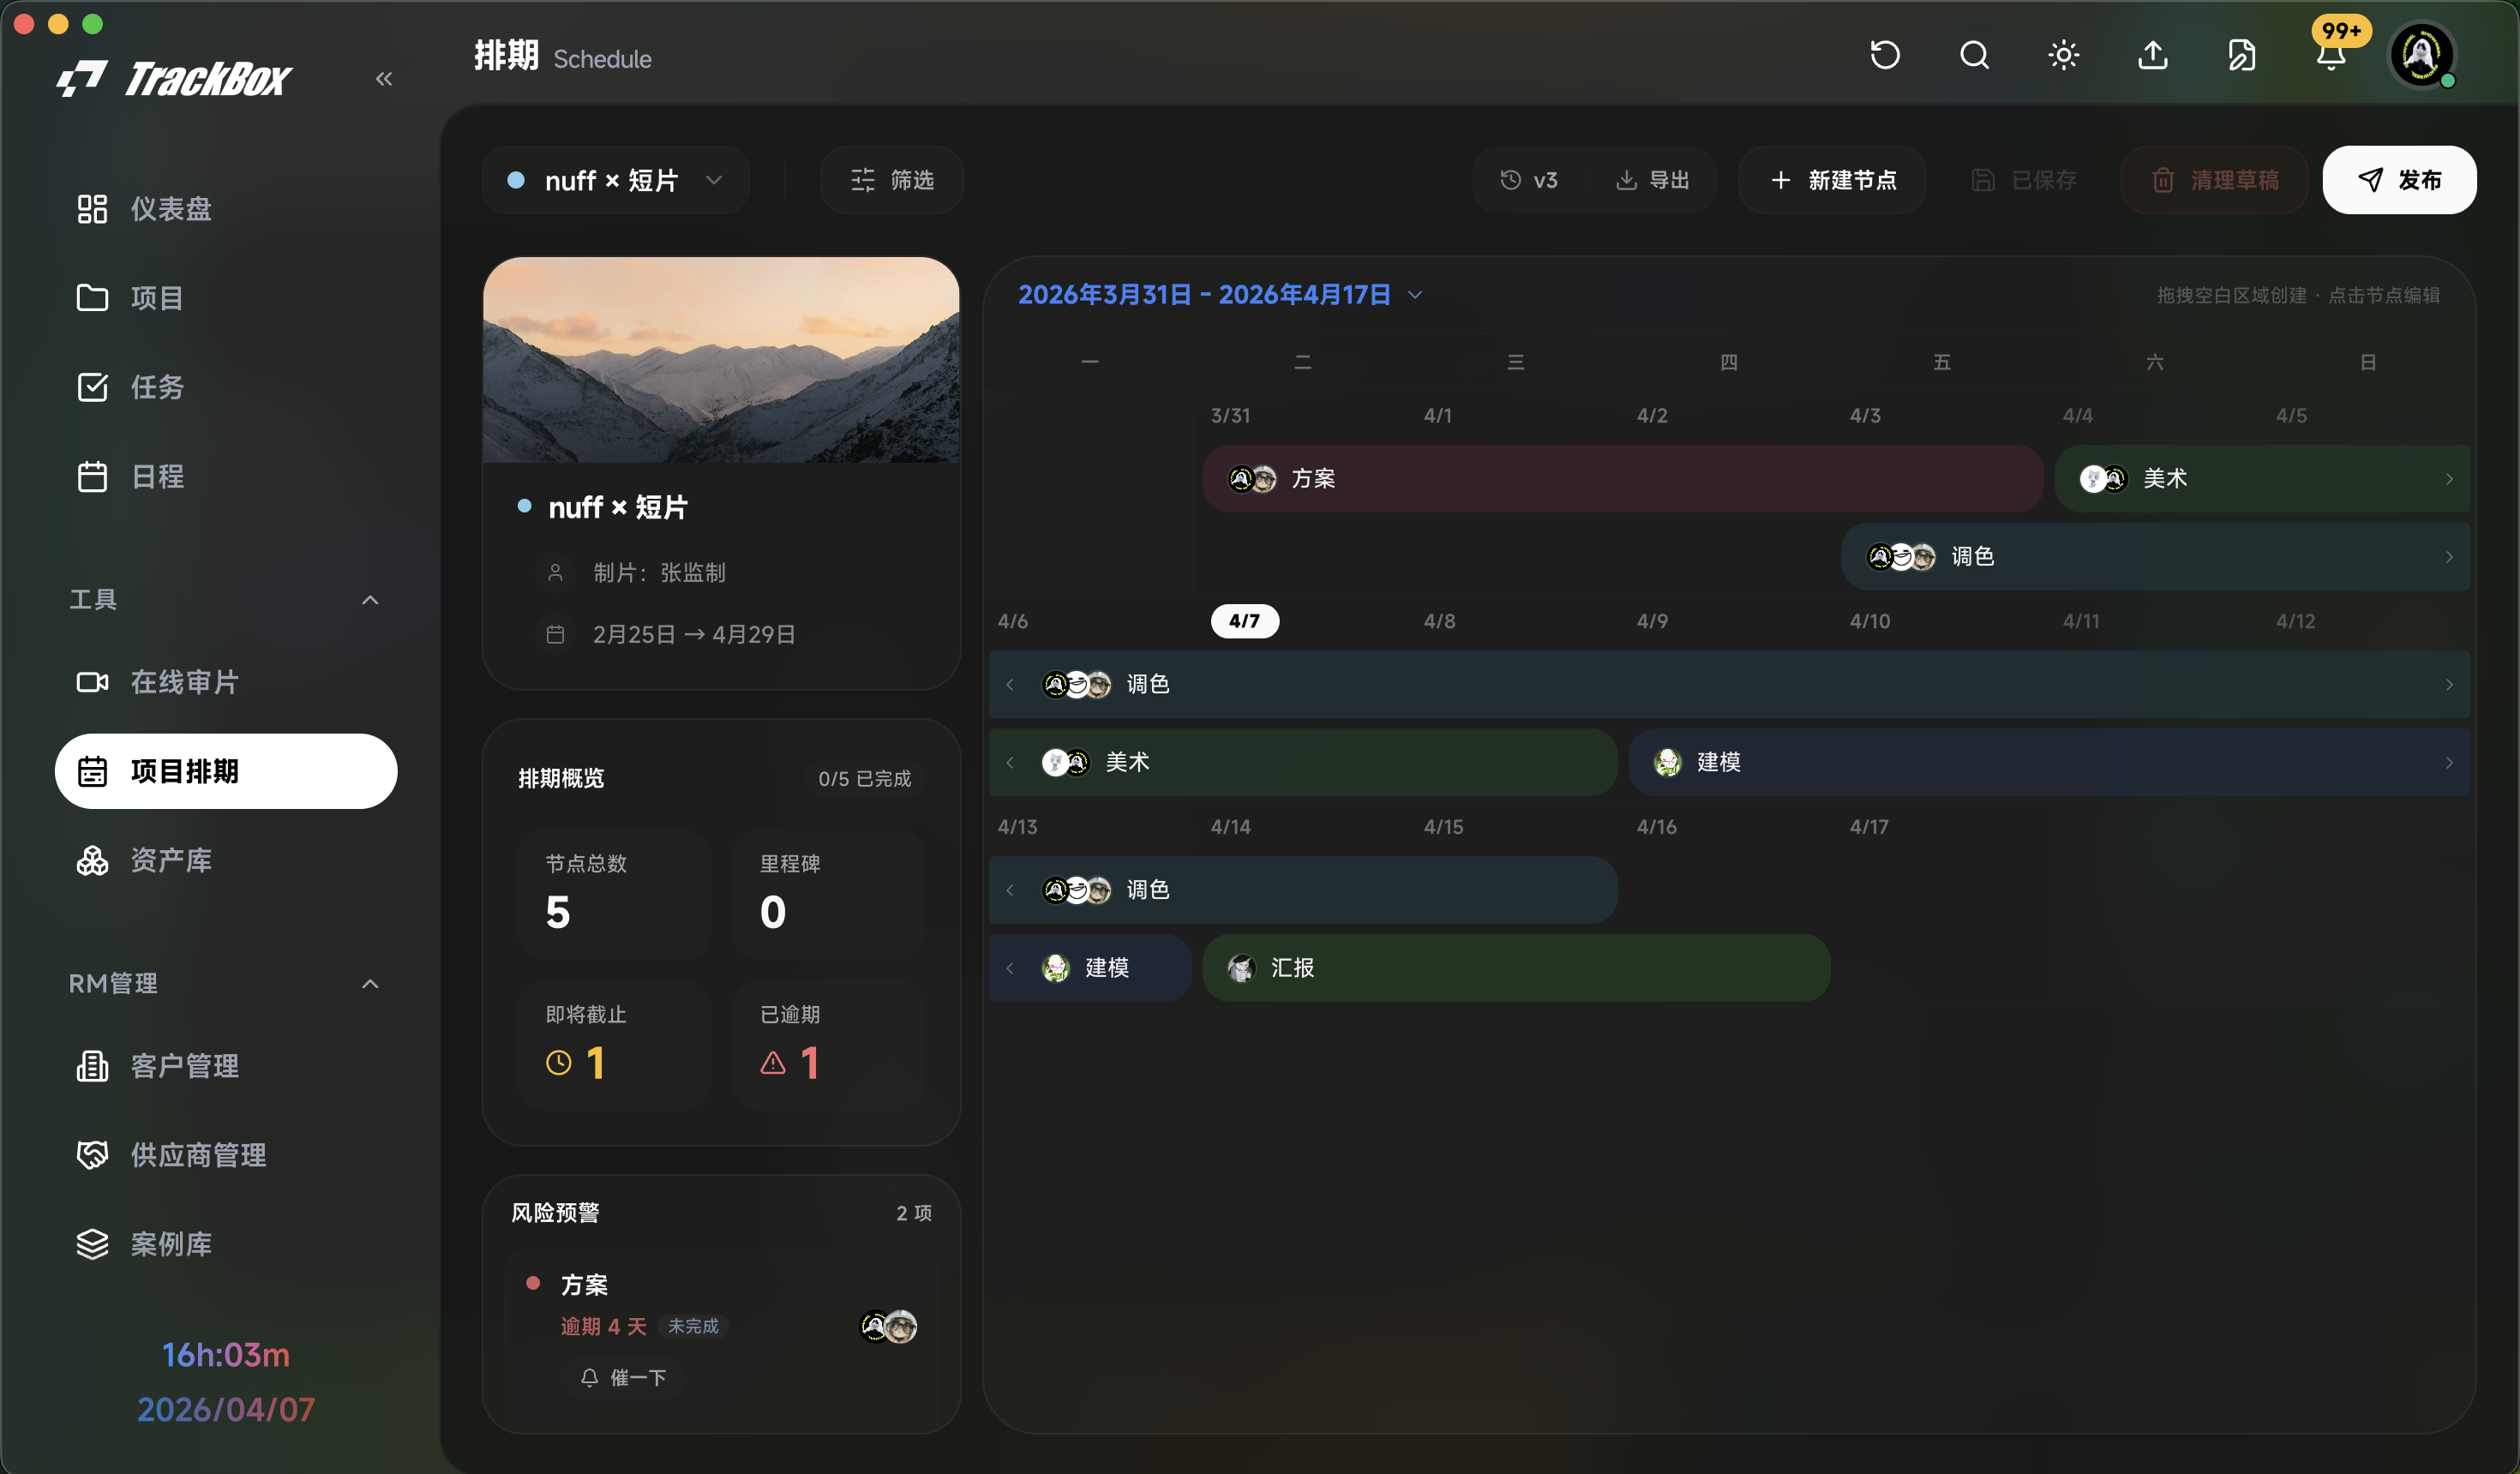The image size is (2520, 1474).
Task: Open 在线审片 tool
Action: [x=226, y=682]
